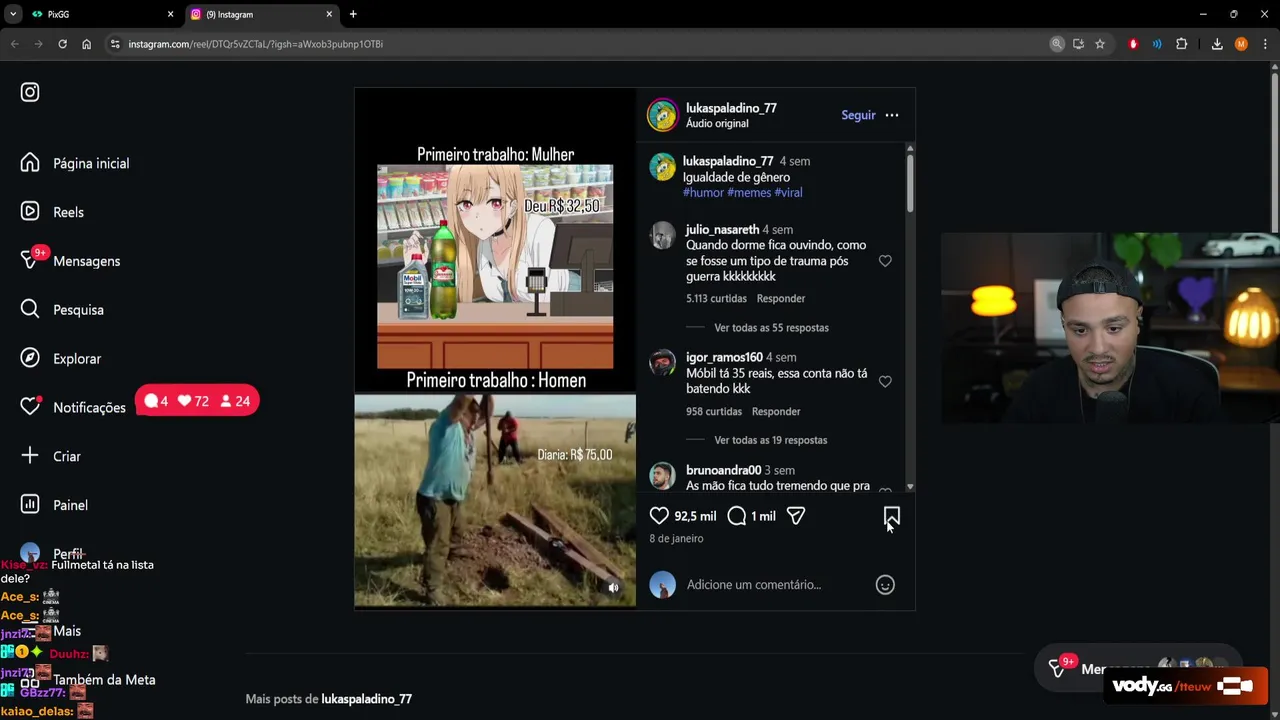This screenshot has width=1280, height=720.
Task: Click the zoom magnifier icon in address bar
Action: (1057, 44)
